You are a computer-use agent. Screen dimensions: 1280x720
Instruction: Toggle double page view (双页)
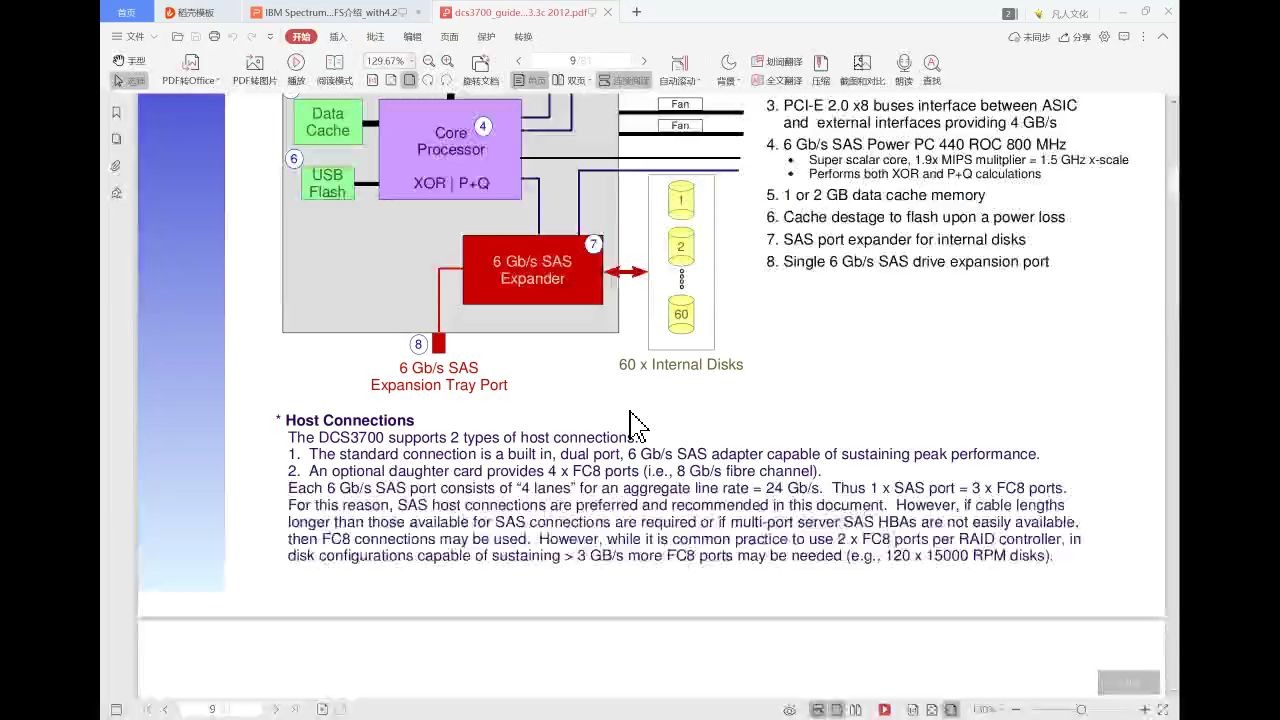pos(570,80)
